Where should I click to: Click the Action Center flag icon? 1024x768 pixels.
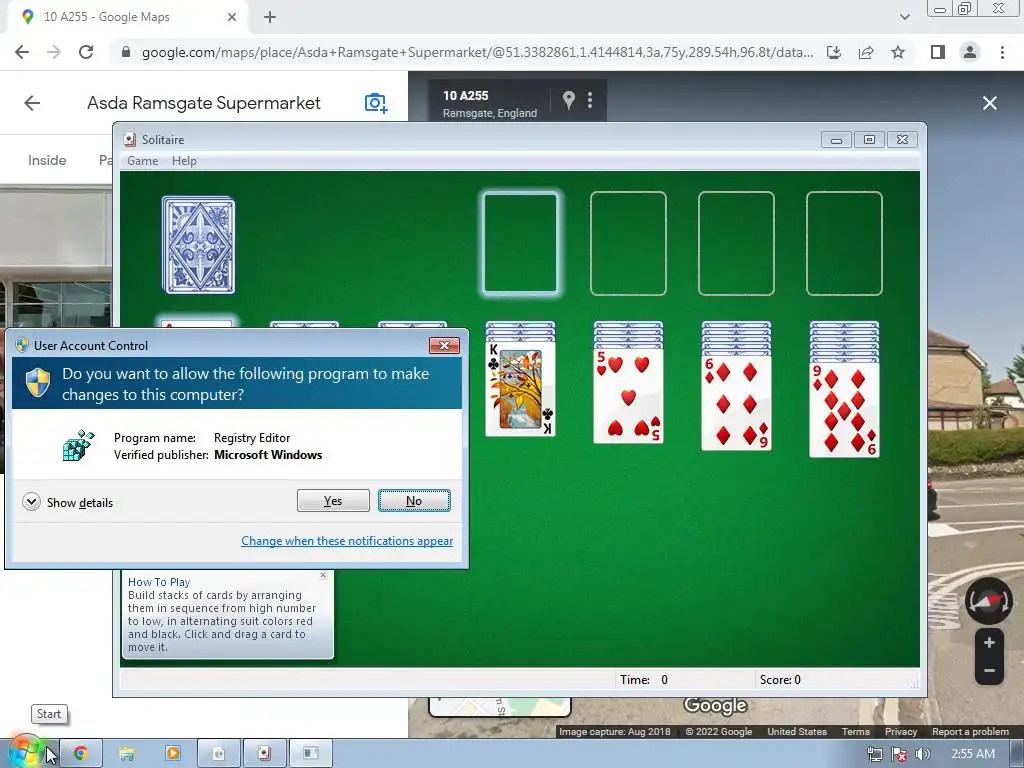(x=899, y=754)
